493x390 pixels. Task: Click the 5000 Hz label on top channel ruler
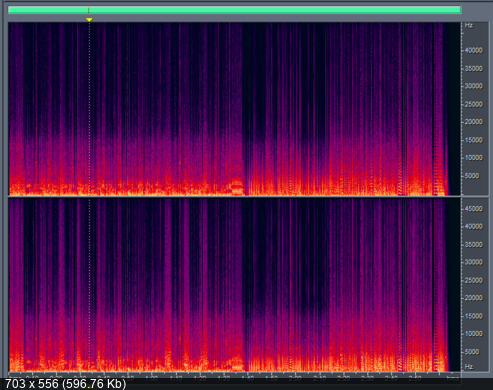pos(472,176)
